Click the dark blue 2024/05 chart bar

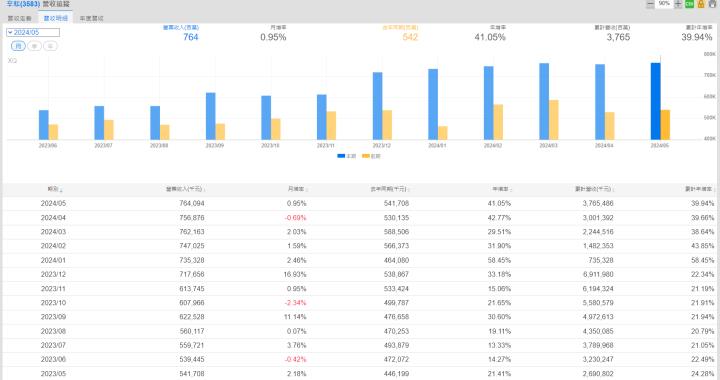tap(655, 101)
